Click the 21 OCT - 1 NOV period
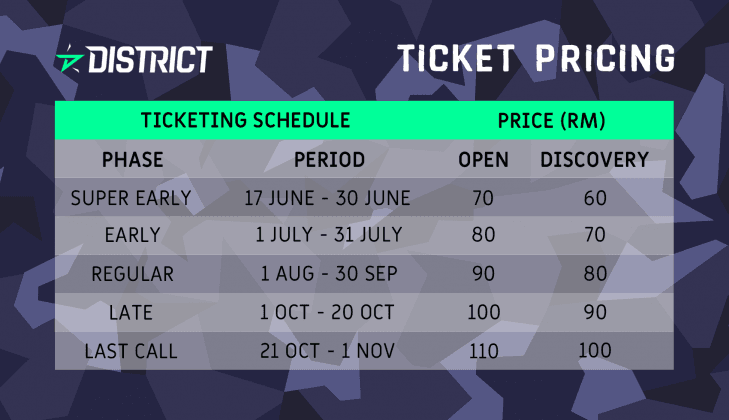 (327, 351)
